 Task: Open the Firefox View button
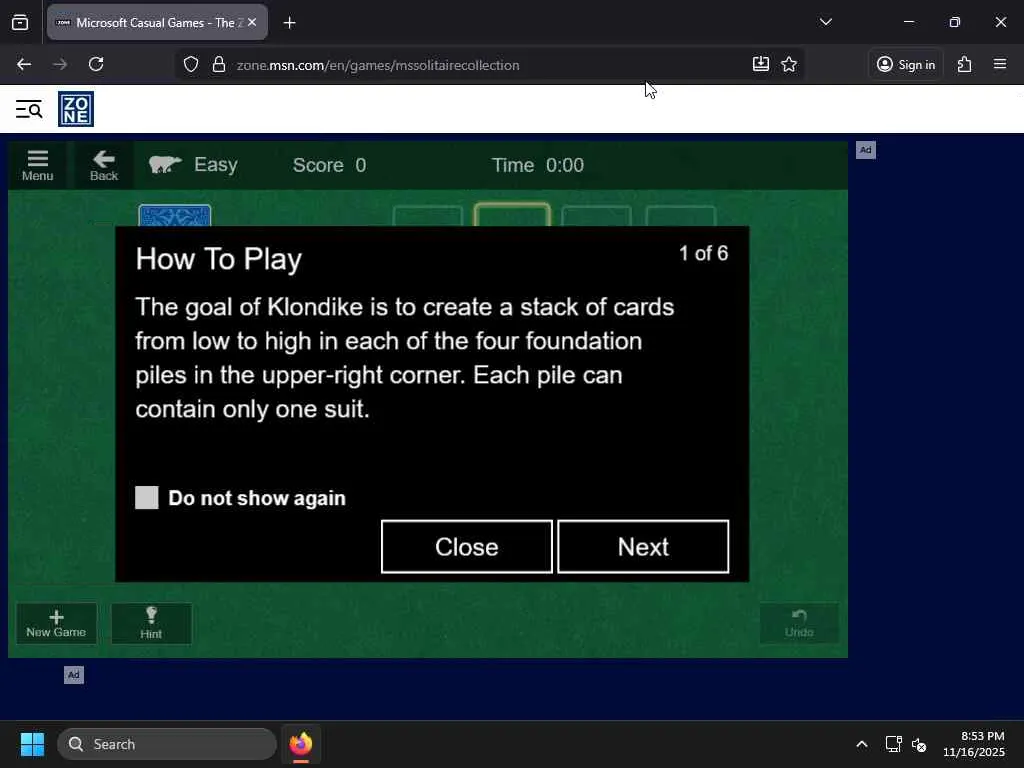[20, 23]
